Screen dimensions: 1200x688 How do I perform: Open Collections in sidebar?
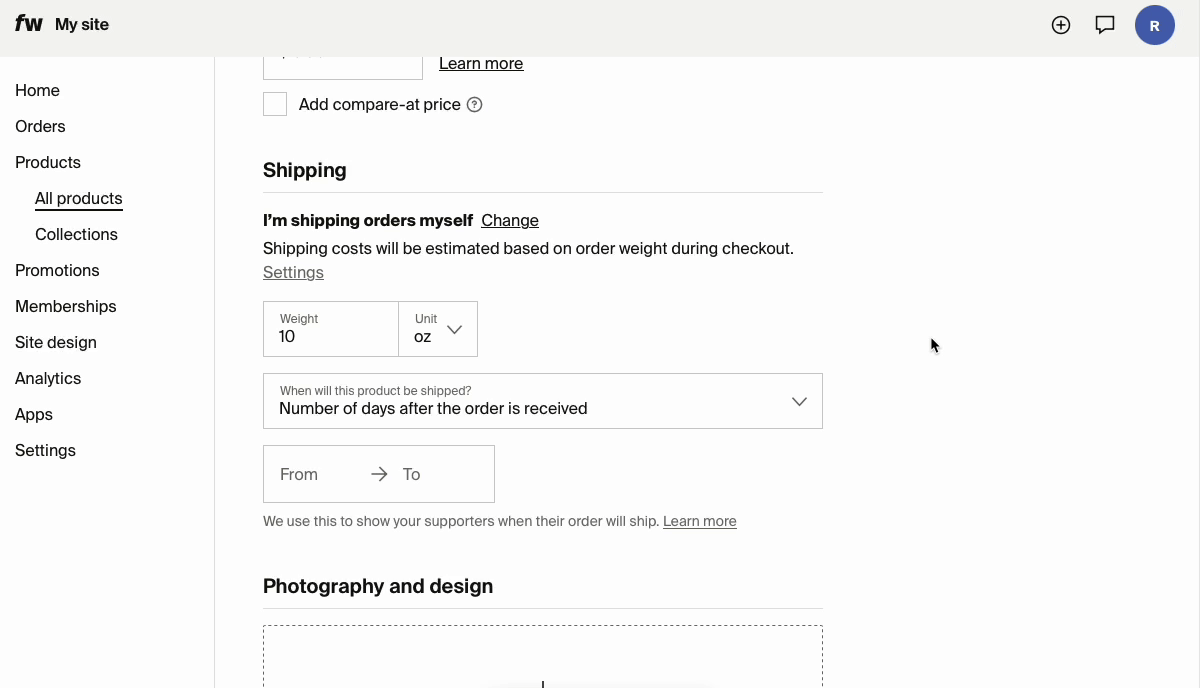[76, 234]
